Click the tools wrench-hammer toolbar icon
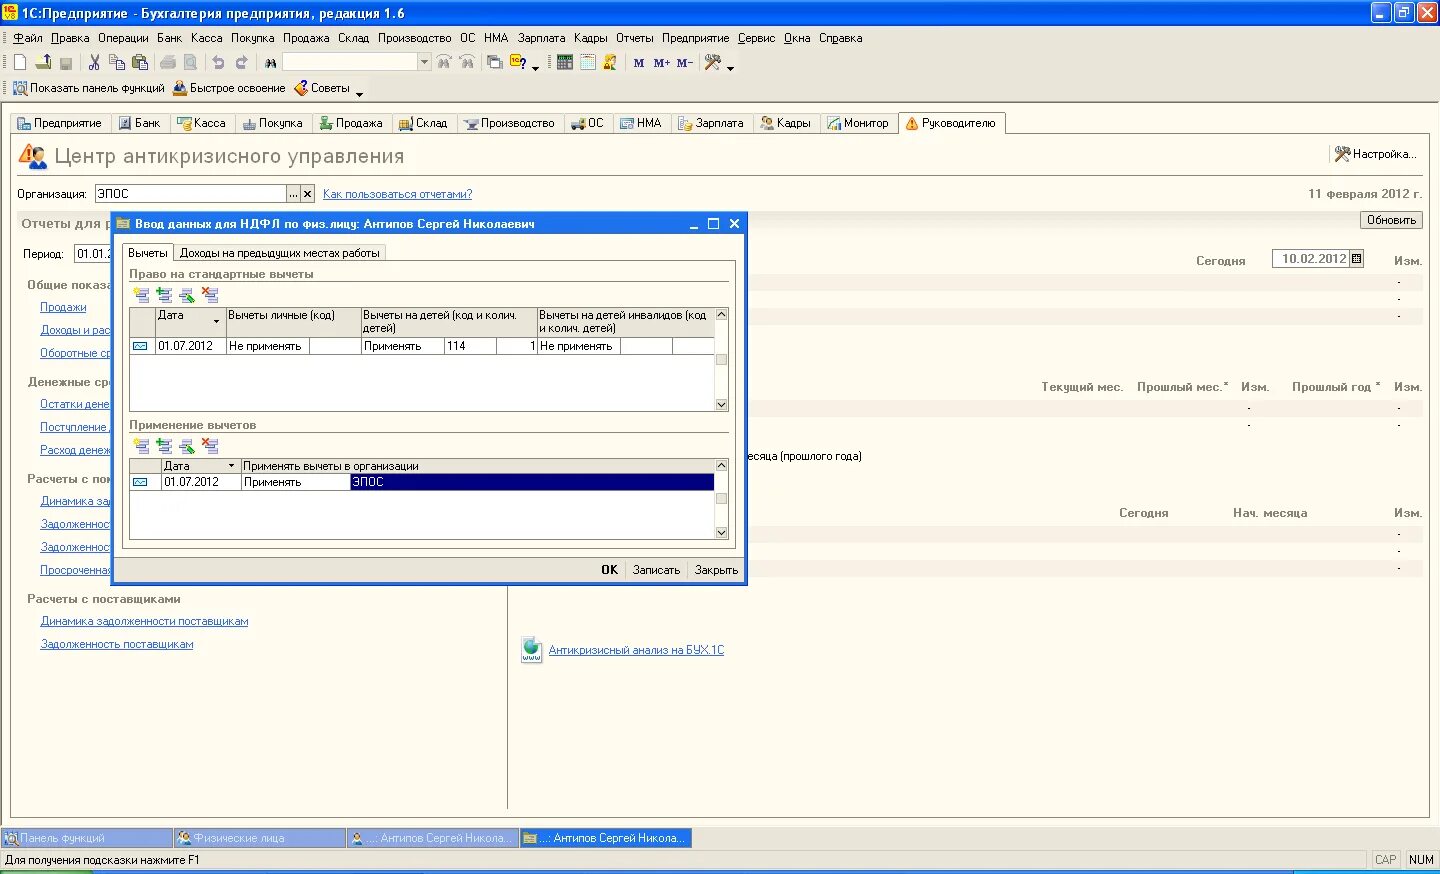1440x874 pixels. (x=713, y=62)
